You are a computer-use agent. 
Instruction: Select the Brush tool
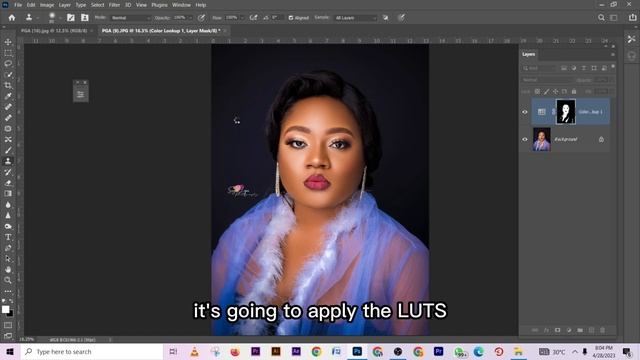8,150
